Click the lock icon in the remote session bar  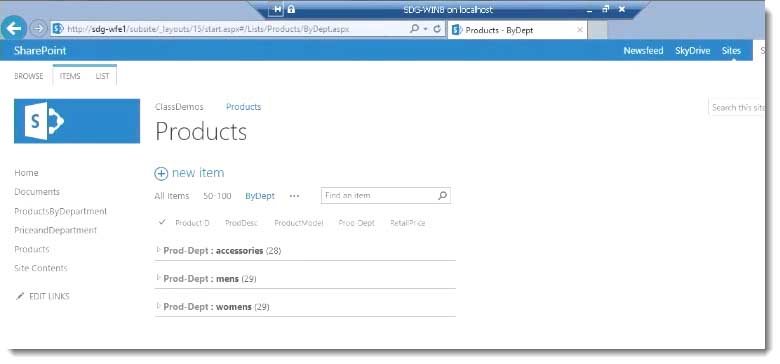point(291,9)
